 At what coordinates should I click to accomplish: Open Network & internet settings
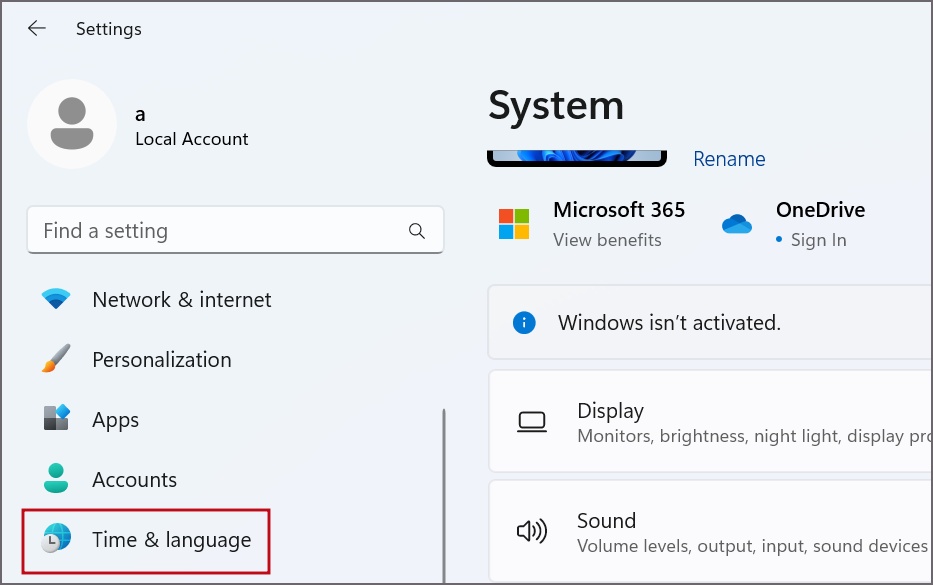click(181, 299)
